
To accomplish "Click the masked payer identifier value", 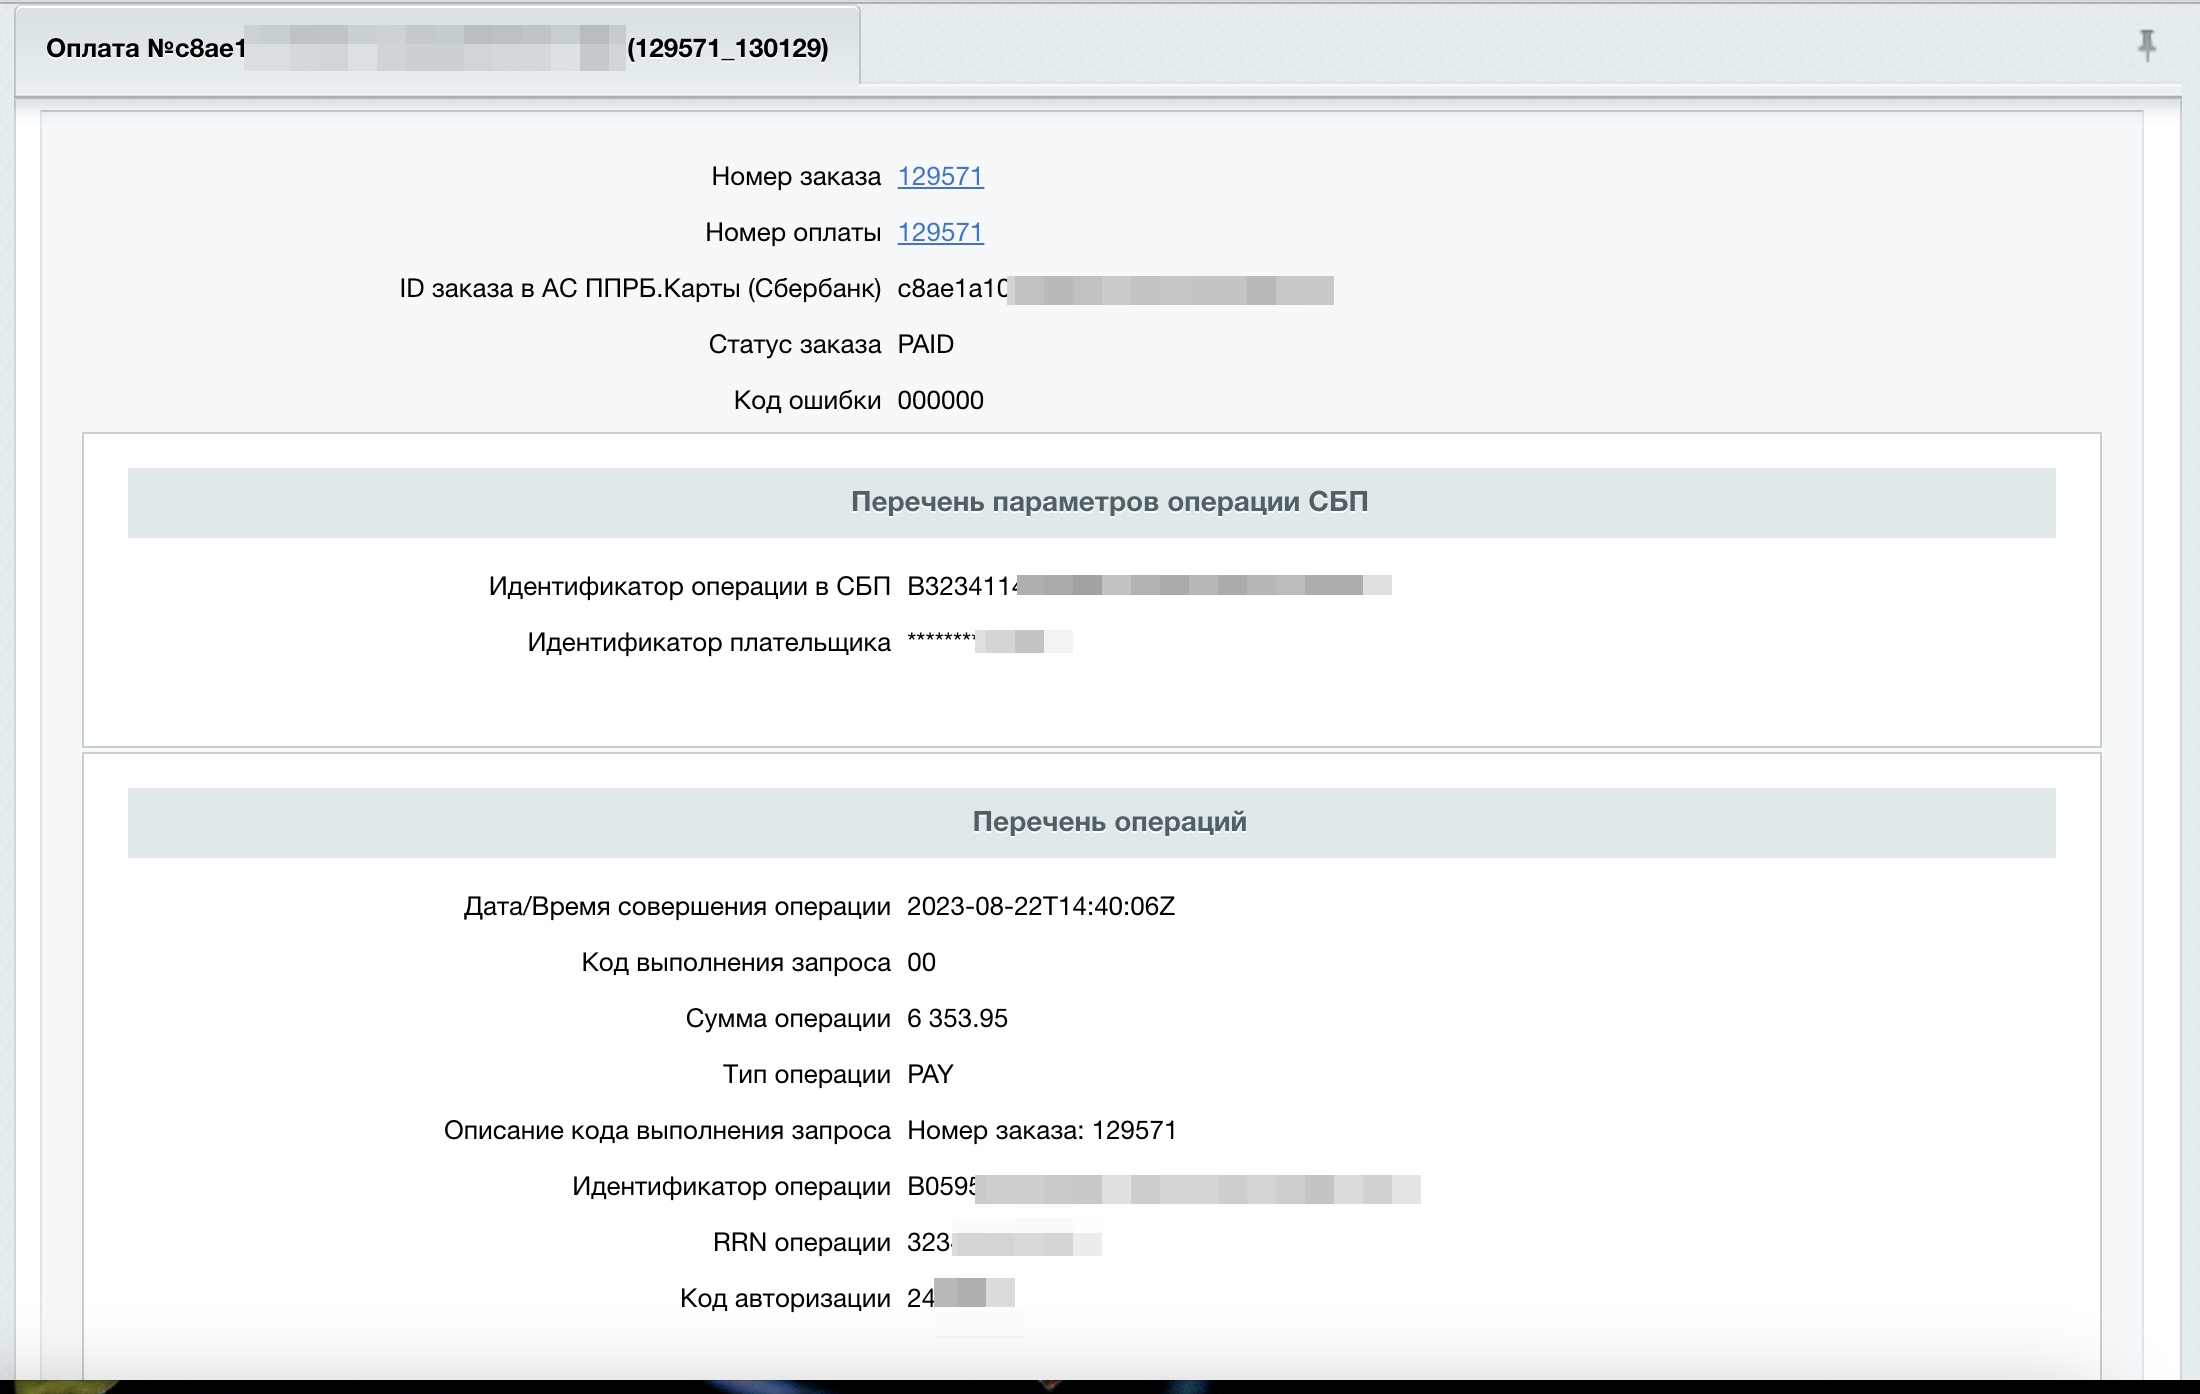I will (x=988, y=641).
